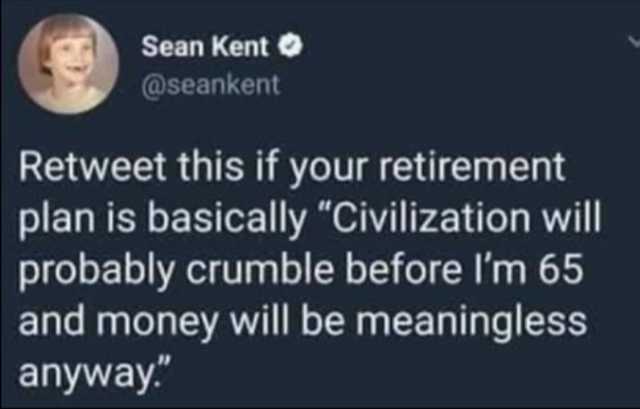640x409 pixels.
Task: Expand the tweet options chevron menu
Action: click(x=634, y=40)
